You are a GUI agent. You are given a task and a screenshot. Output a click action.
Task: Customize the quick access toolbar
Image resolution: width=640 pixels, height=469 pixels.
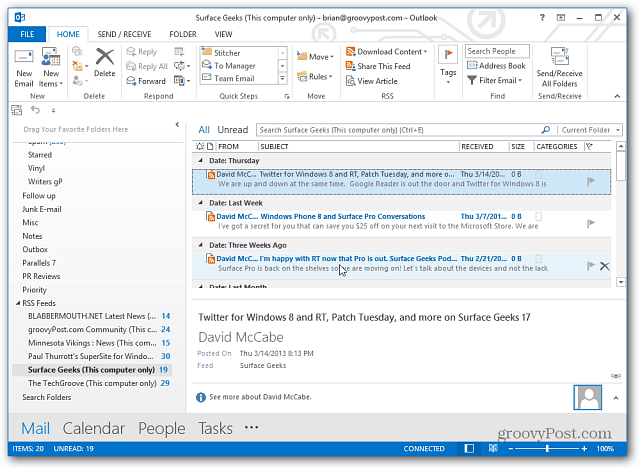(x=53, y=110)
